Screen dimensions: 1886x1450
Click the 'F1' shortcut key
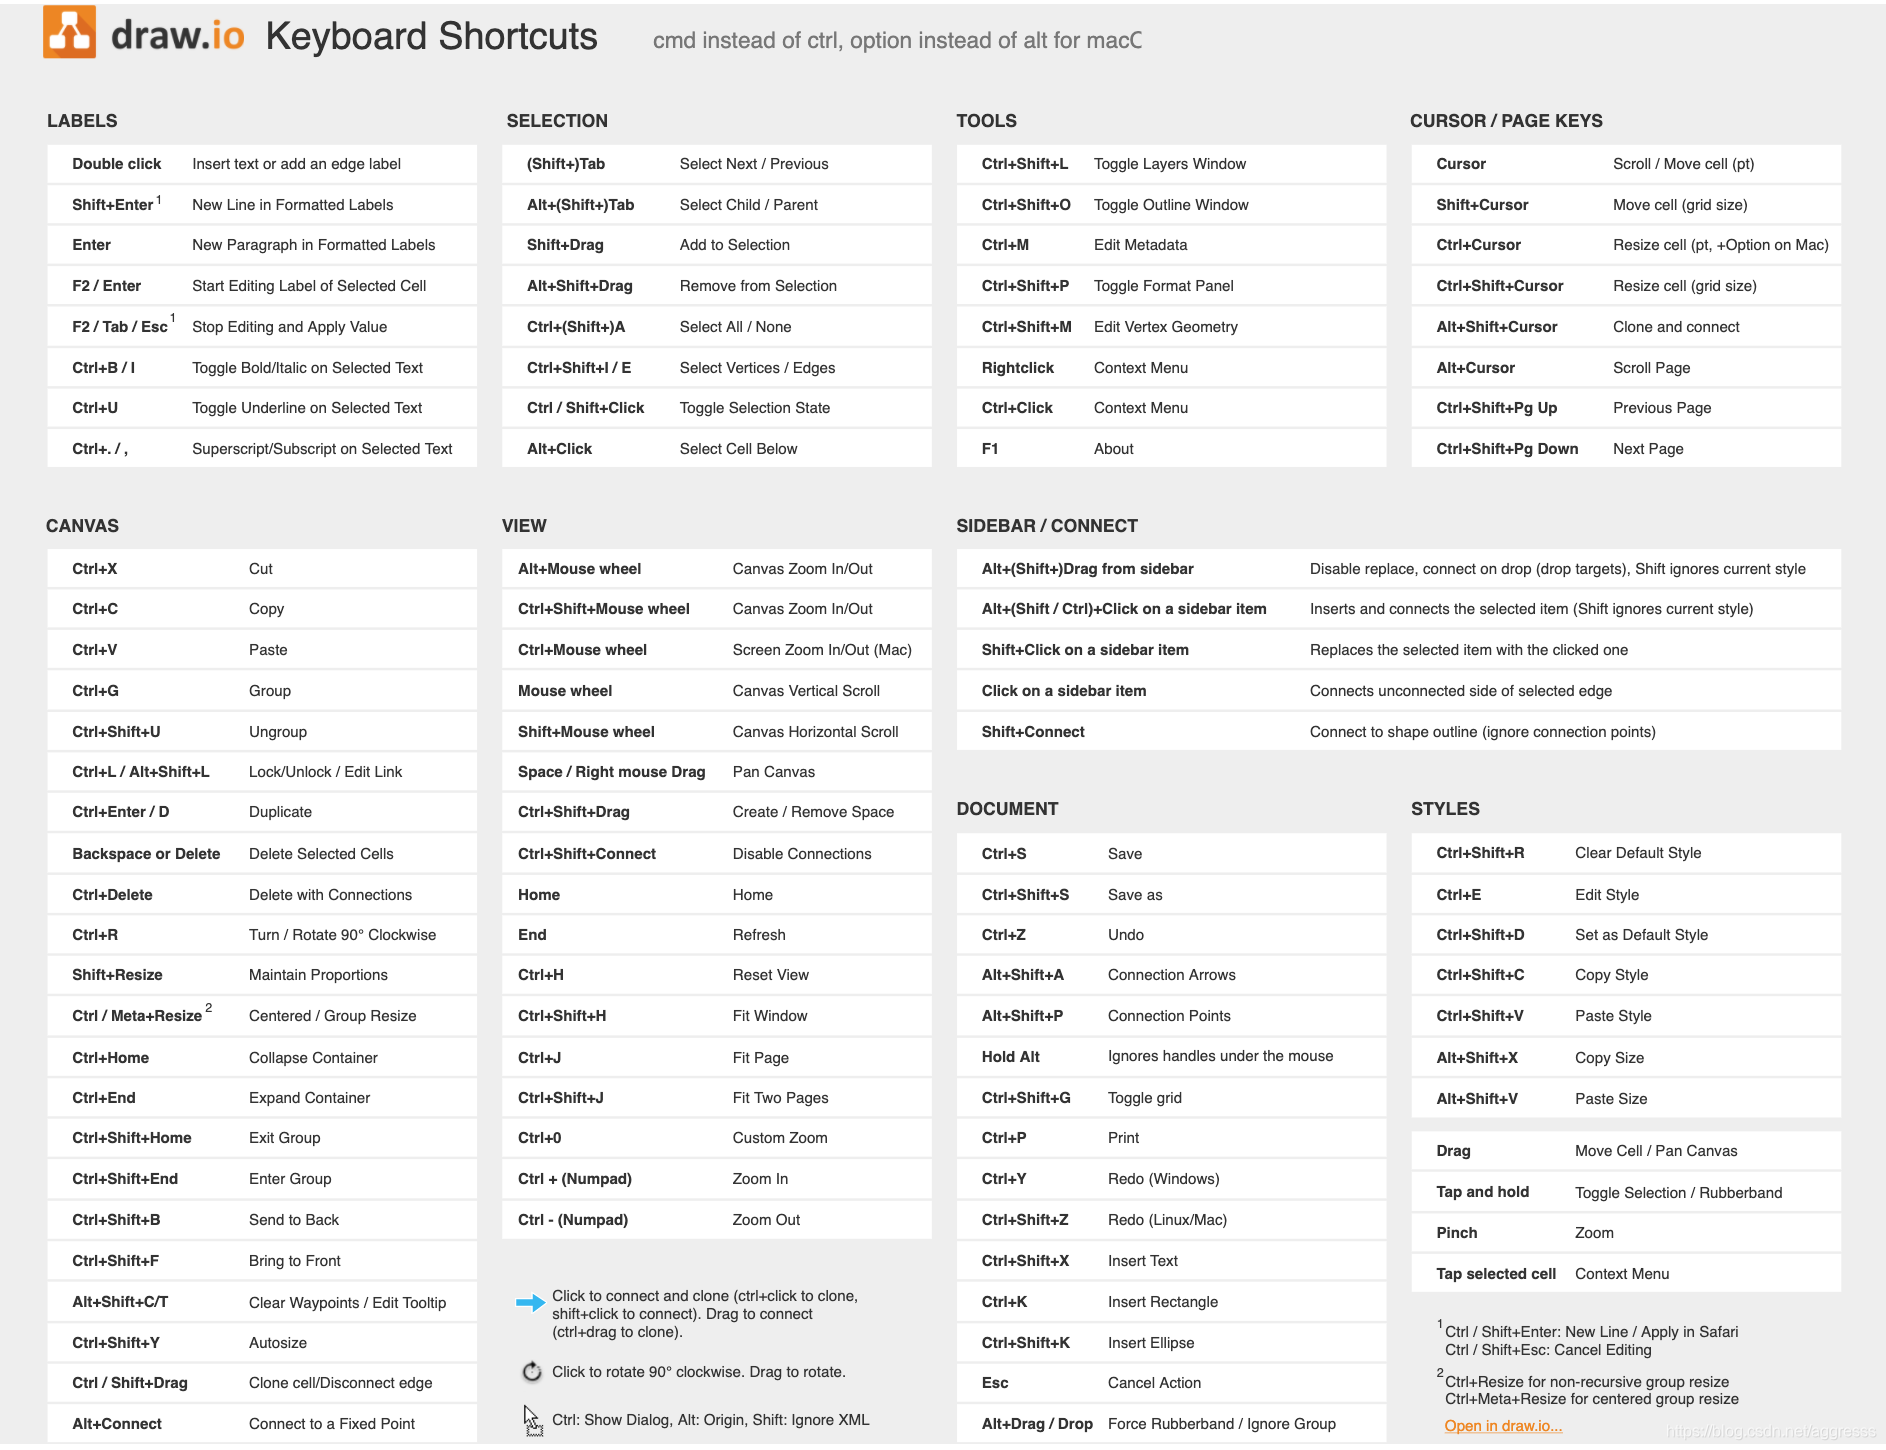click(990, 449)
